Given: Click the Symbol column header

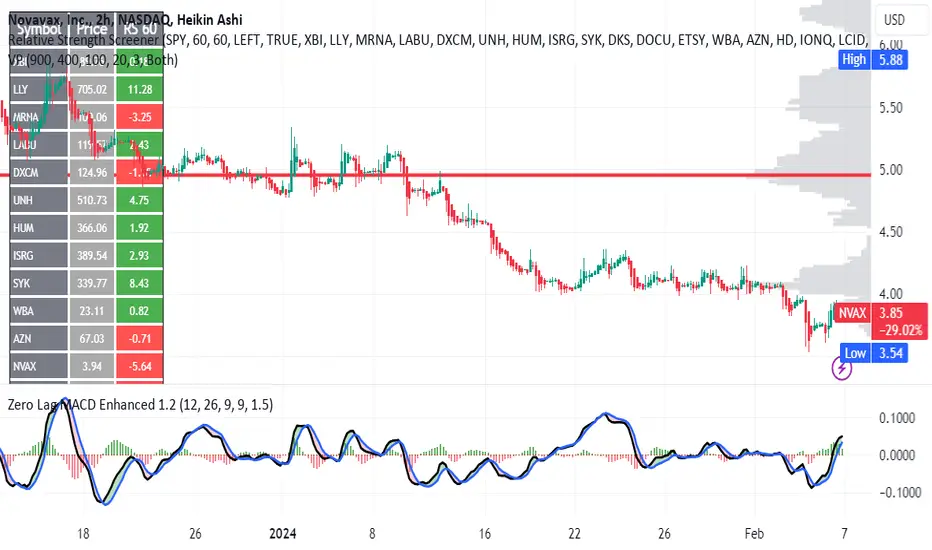Looking at the screenshot, I should 39,29.
